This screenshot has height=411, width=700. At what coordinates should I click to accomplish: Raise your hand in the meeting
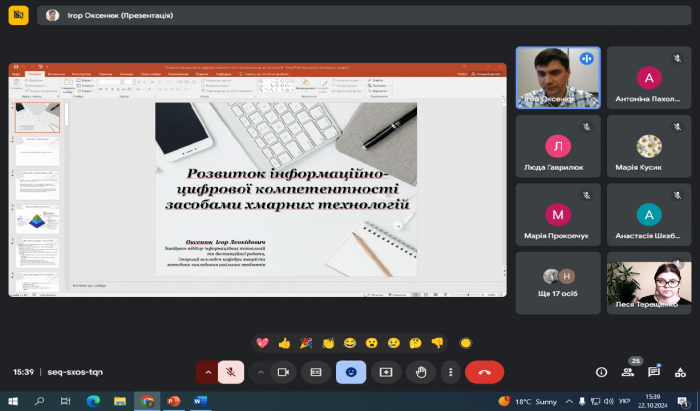[420, 371]
